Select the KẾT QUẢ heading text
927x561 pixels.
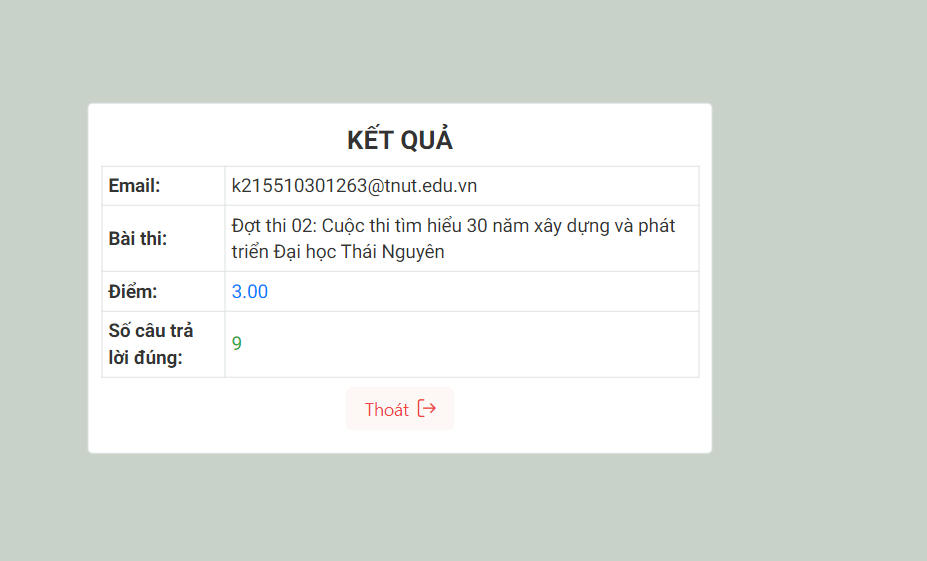400,140
